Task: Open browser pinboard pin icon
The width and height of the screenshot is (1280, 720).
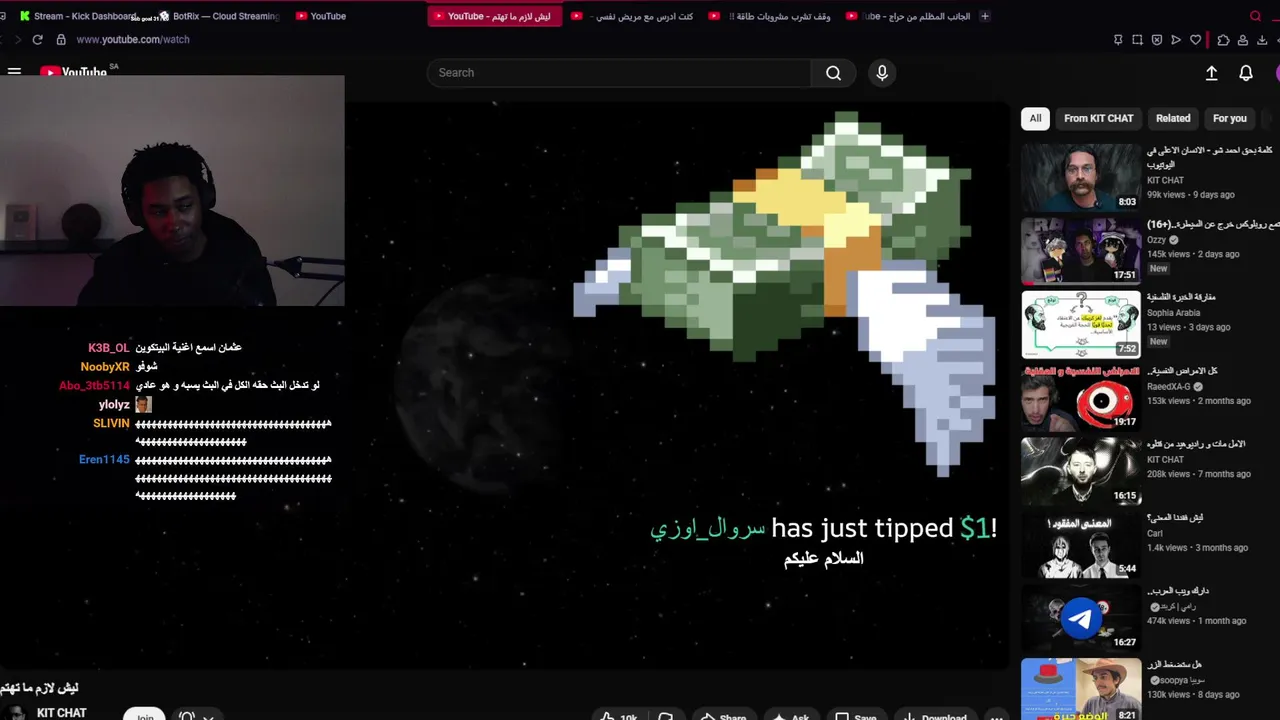Action: [x=1118, y=40]
